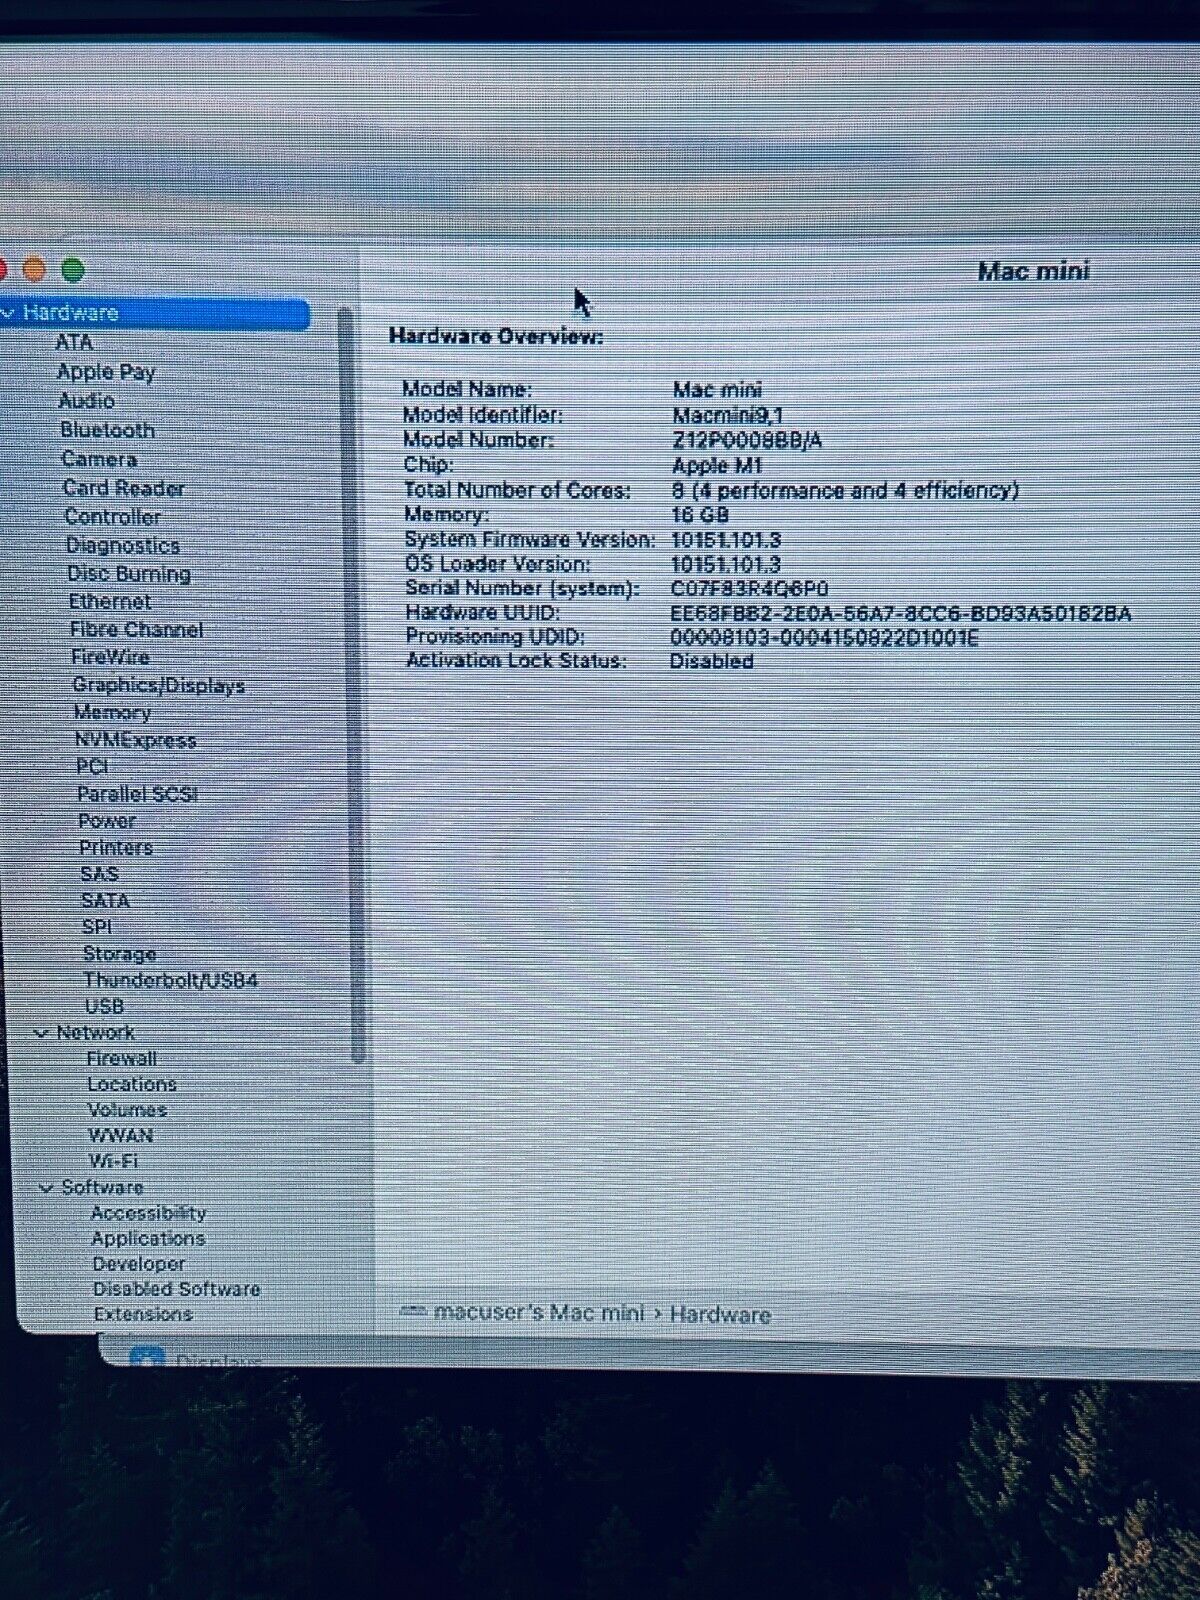Click the sidebar vertical scrollbar

346,680
